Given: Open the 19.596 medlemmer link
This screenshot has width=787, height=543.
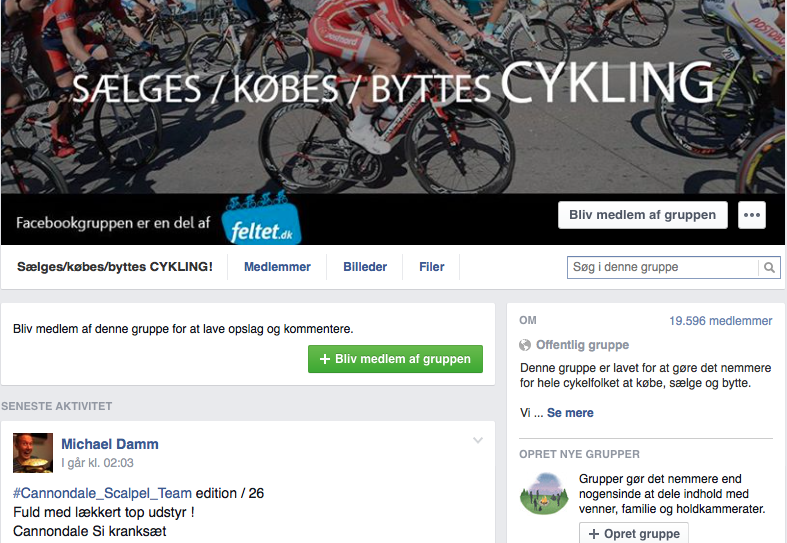Looking at the screenshot, I should click(x=720, y=321).
